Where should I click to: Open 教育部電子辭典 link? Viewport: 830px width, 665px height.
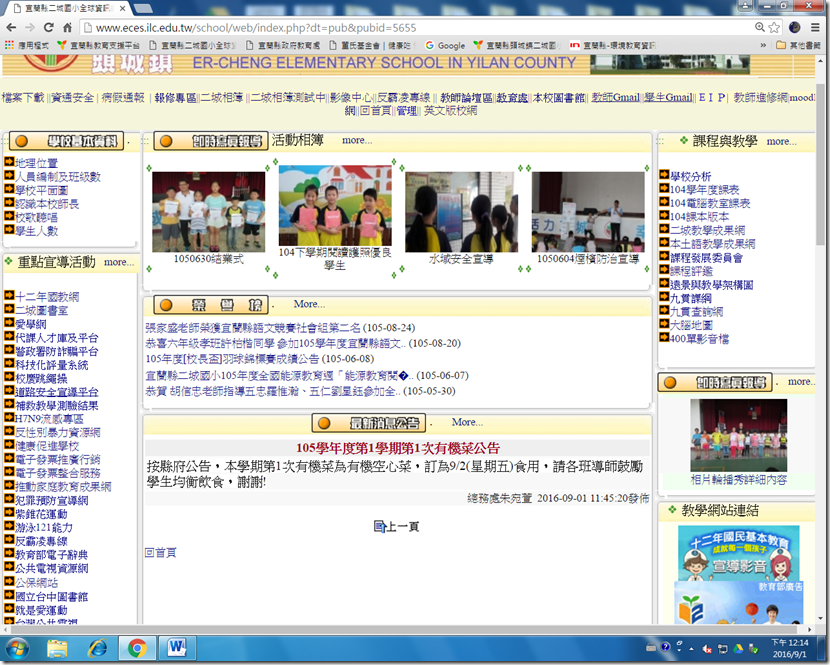coord(51,555)
